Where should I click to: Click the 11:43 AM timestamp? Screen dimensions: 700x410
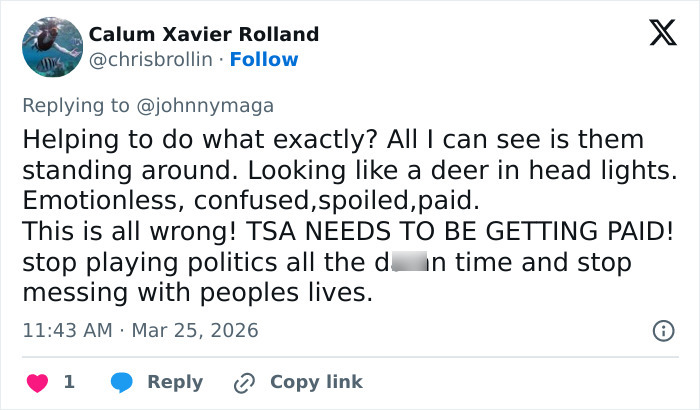pyautogui.click(x=68, y=330)
